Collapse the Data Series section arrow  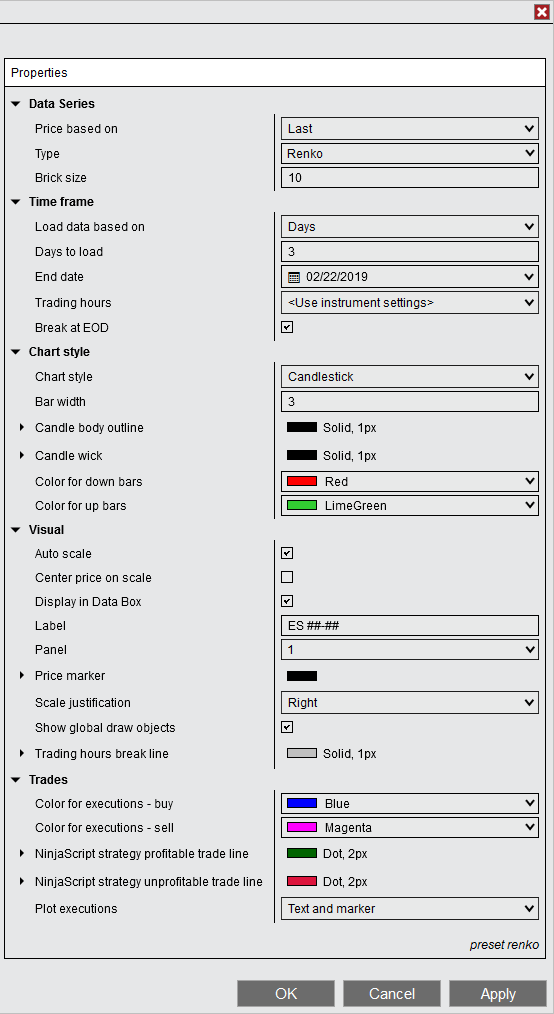(16, 104)
